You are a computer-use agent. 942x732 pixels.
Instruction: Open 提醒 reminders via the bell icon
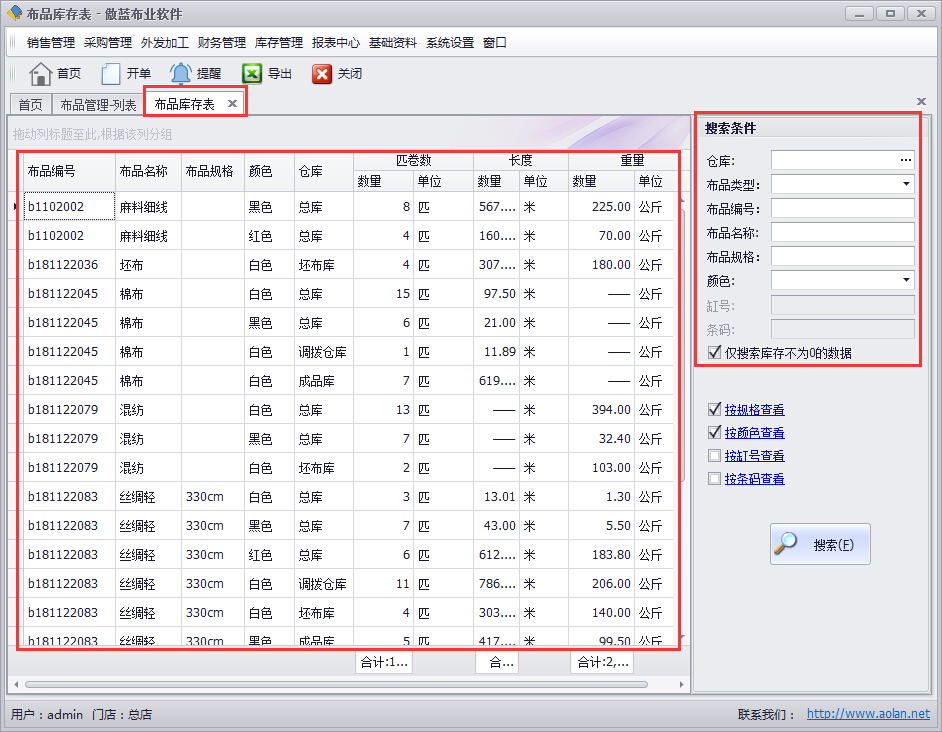pyautogui.click(x=180, y=71)
